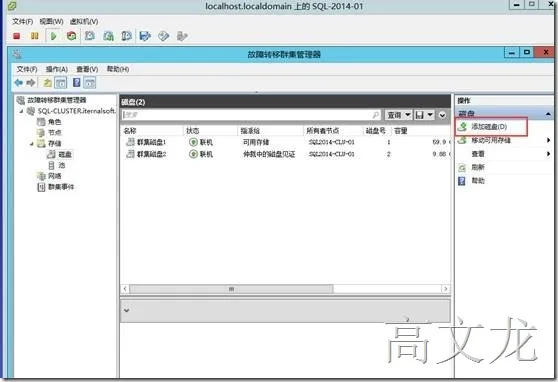Click into the disk search filter field
Viewport: 558px width, 382px height.
247,115
